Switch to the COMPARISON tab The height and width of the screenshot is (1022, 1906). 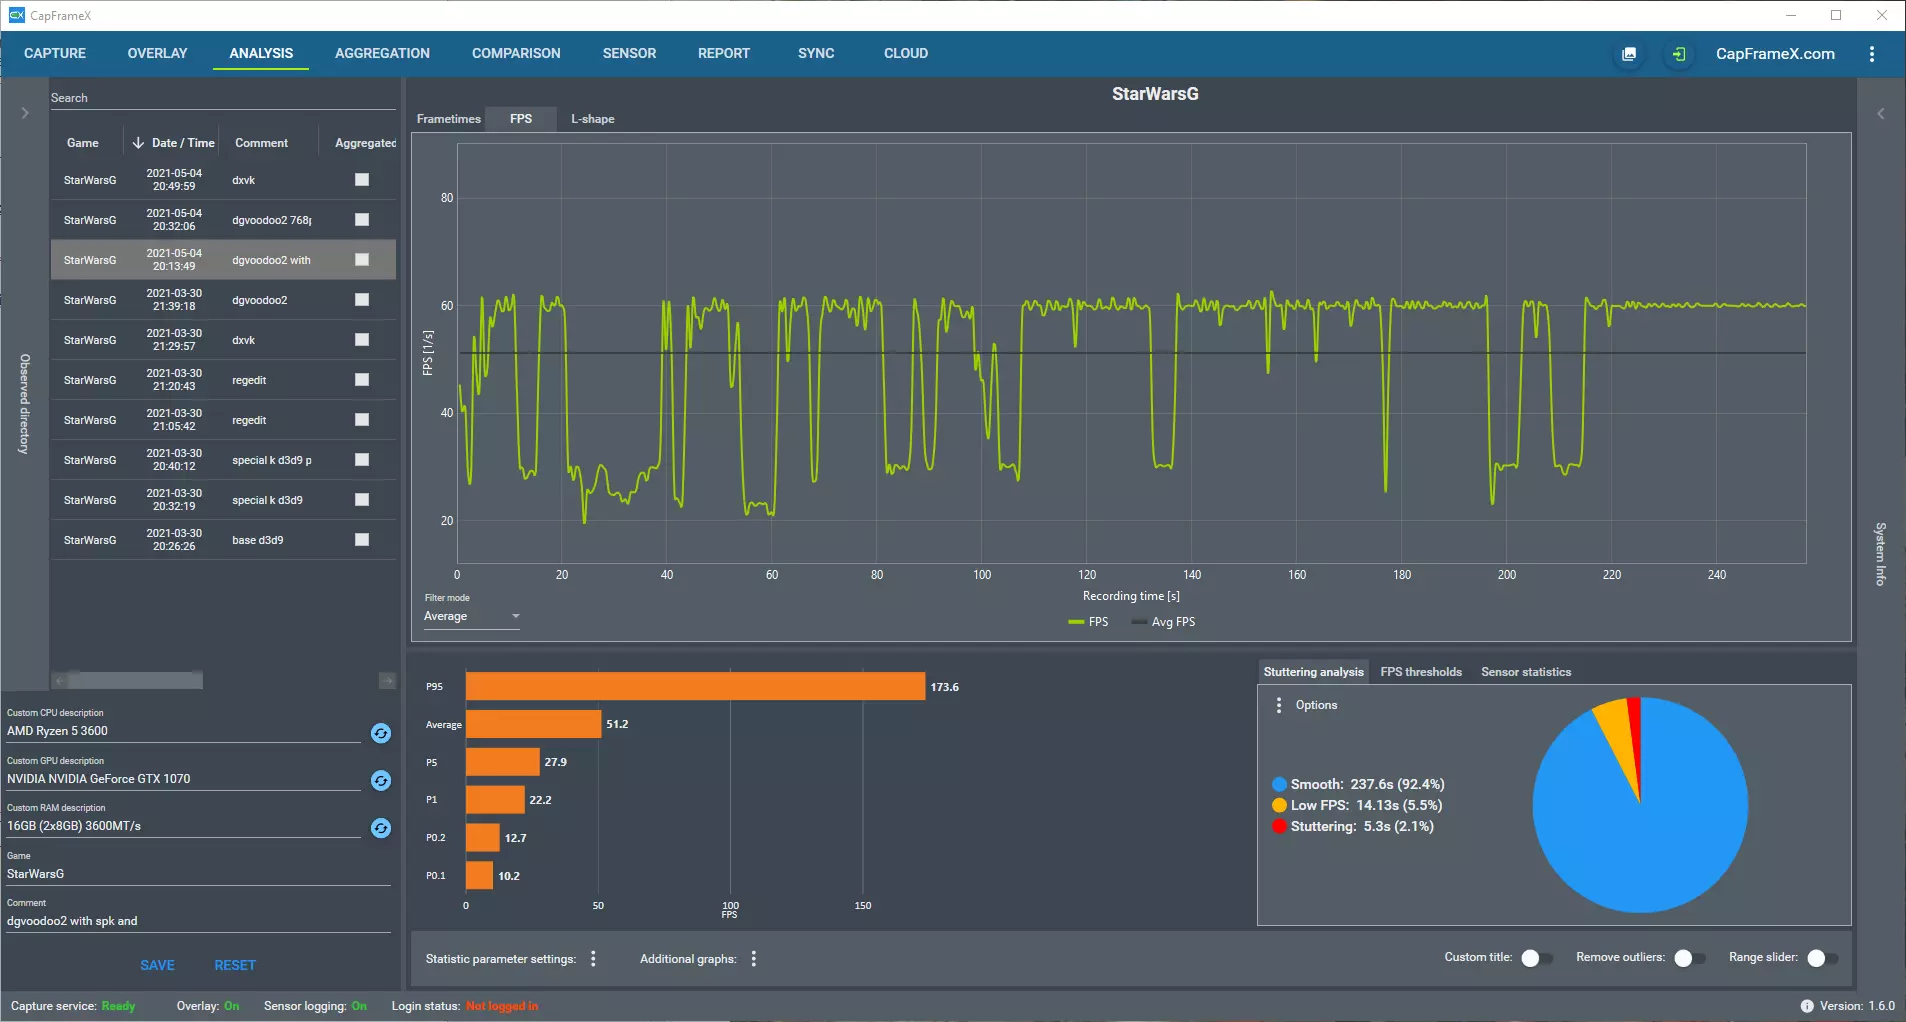click(x=516, y=53)
